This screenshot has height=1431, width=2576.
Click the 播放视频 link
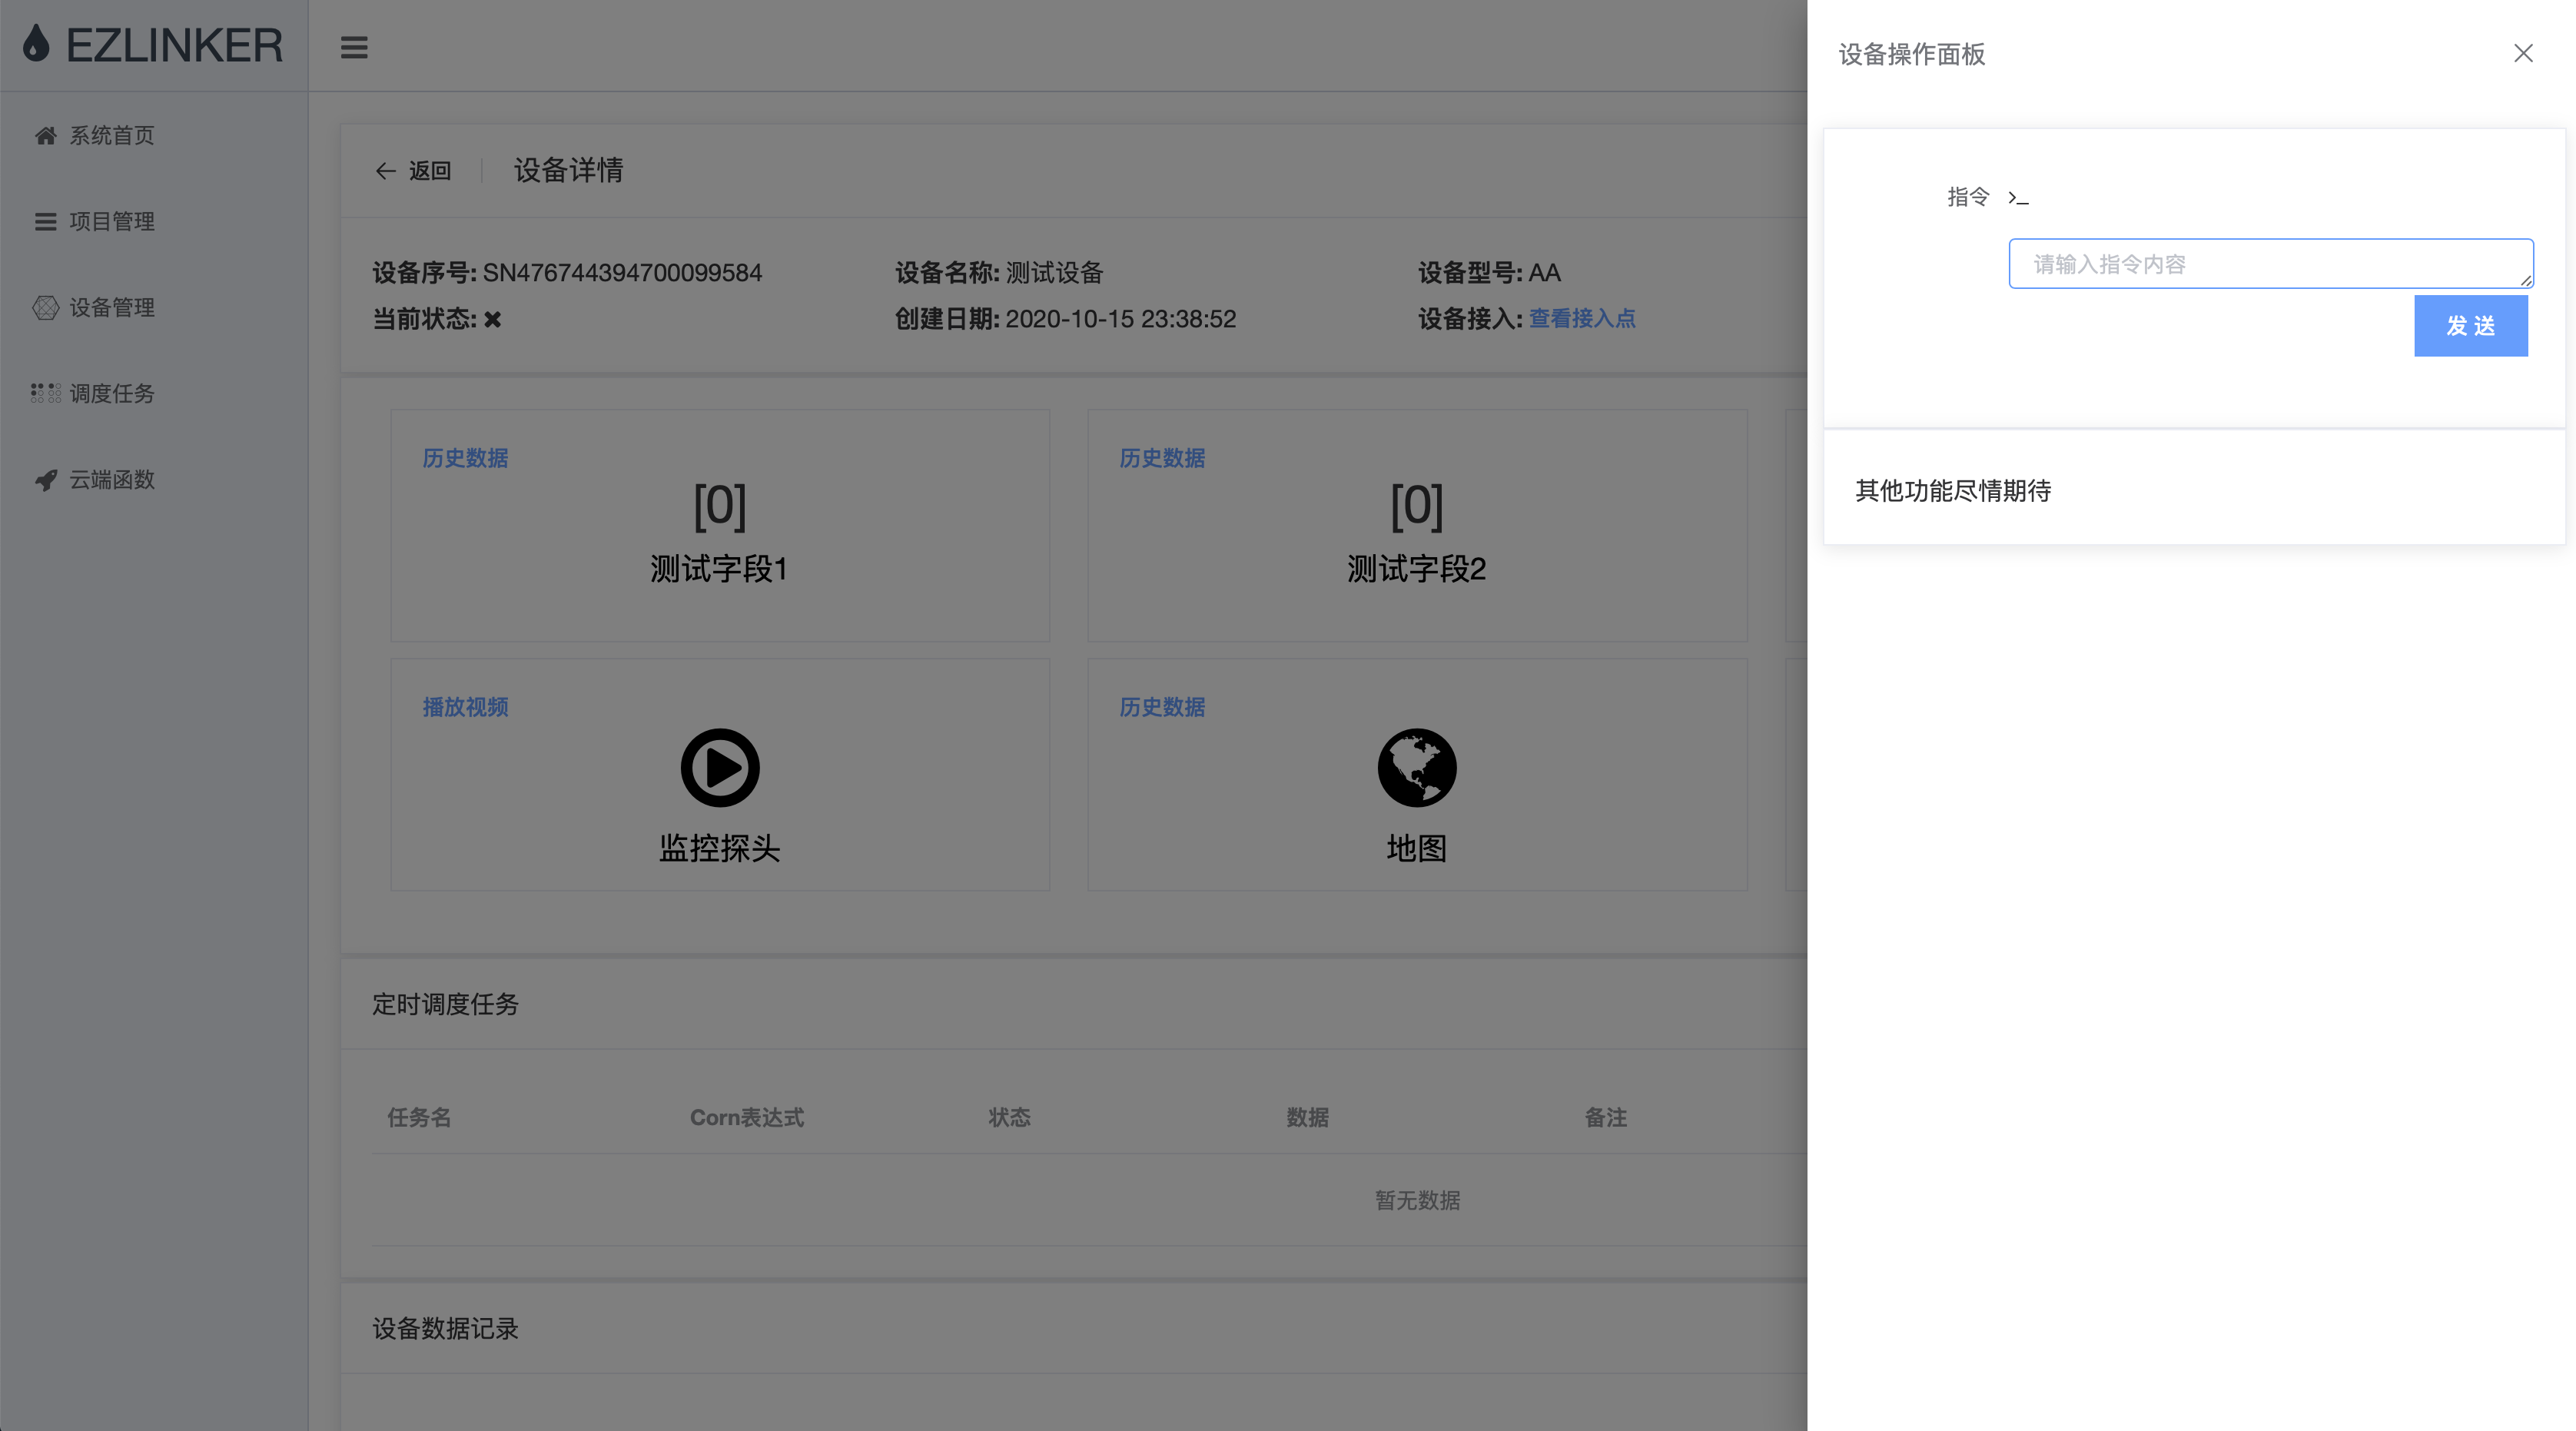(x=465, y=707)
